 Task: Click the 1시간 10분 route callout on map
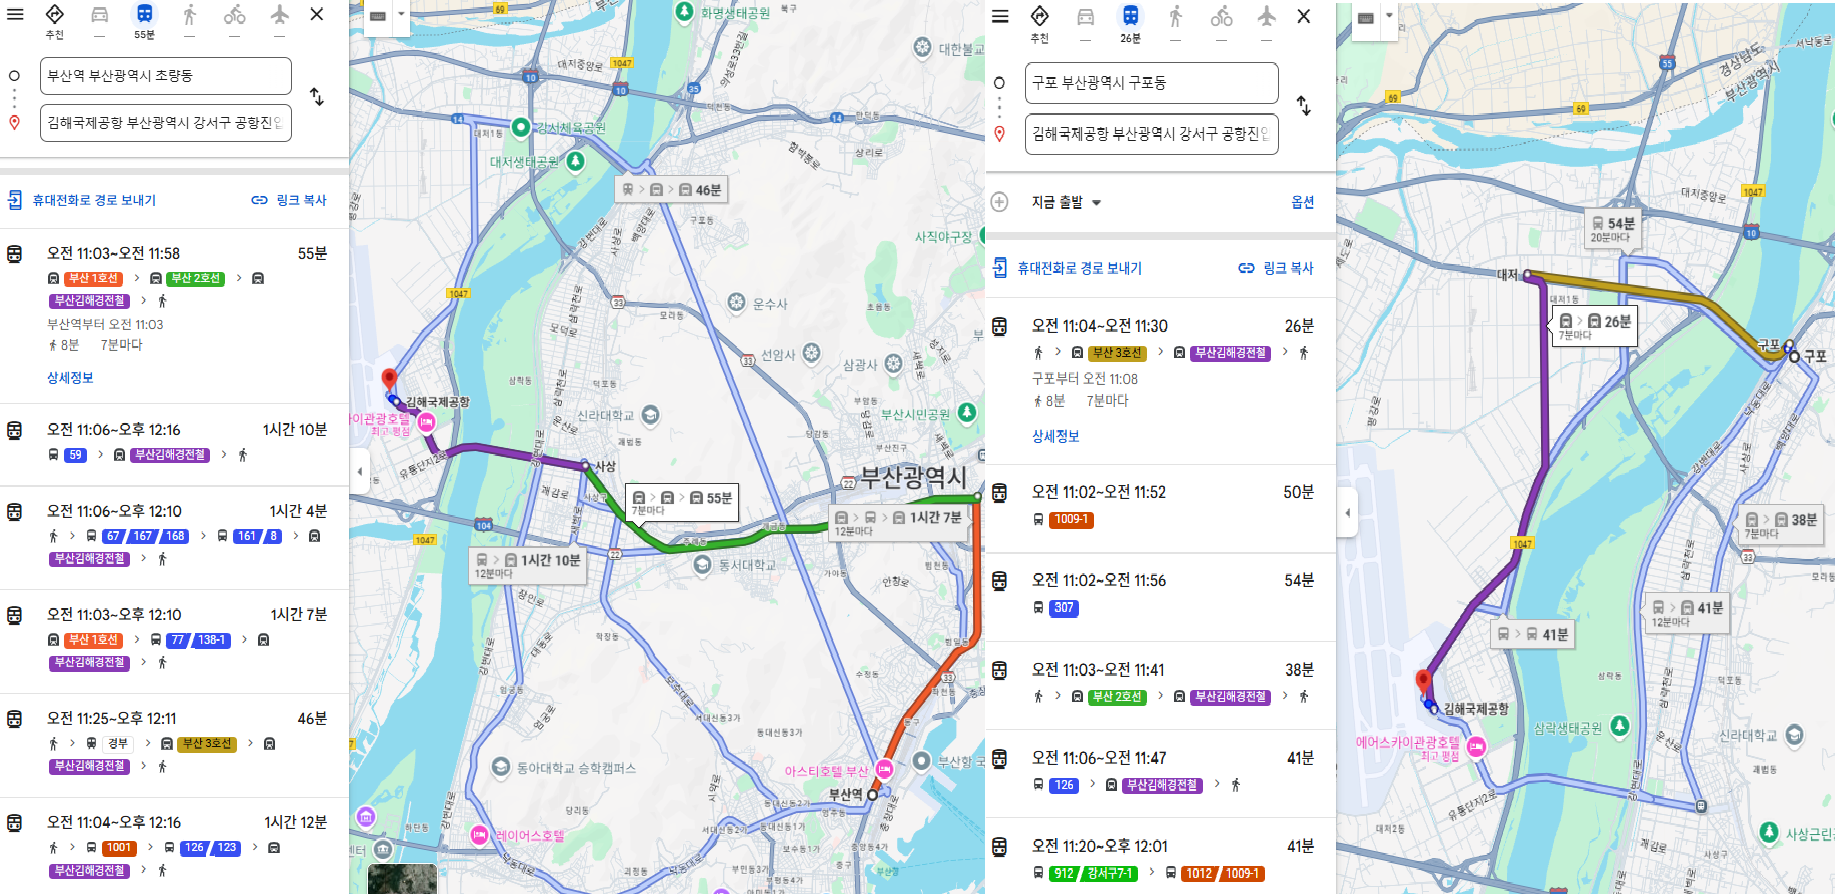click(x=528, y=566)
